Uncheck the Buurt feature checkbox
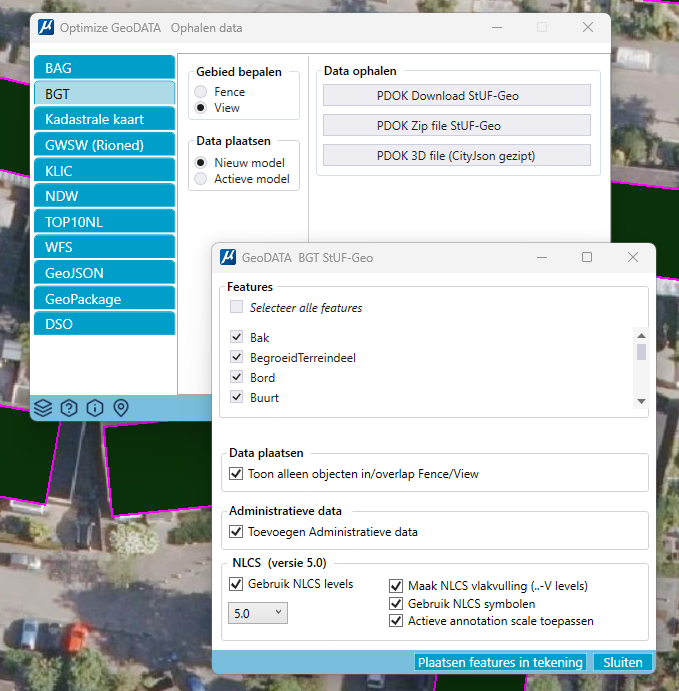The height and width of the screenshot is (691, 679). [x=237, y=397]
